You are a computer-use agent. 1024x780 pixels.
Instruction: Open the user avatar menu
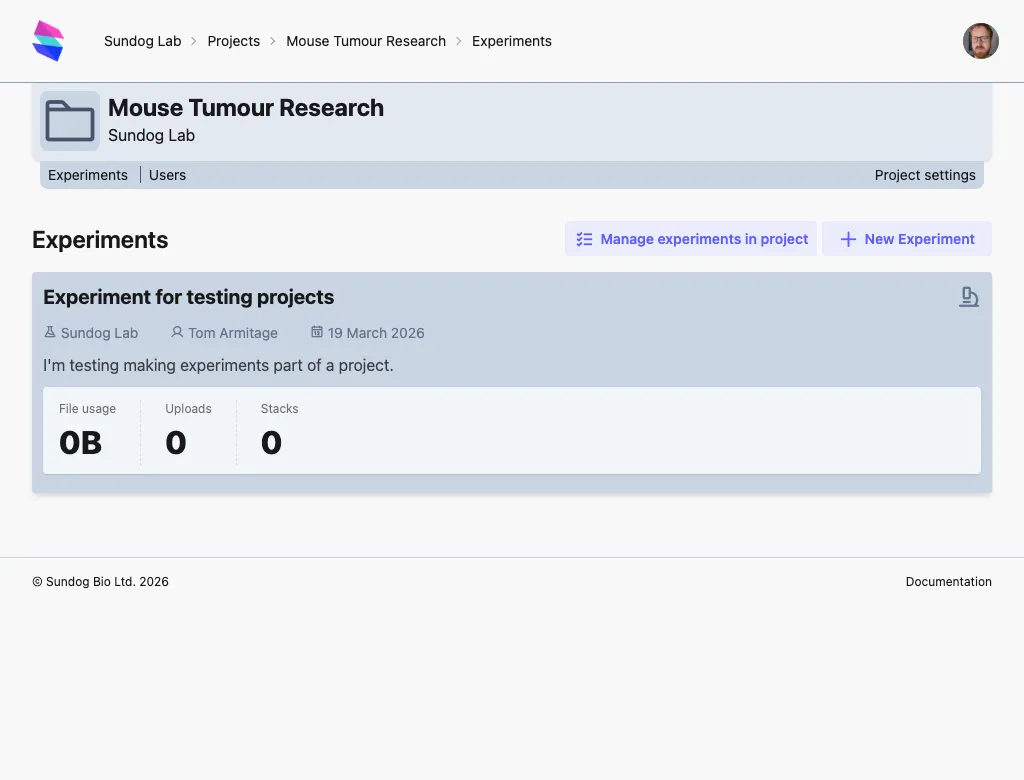tap(980, 41)
